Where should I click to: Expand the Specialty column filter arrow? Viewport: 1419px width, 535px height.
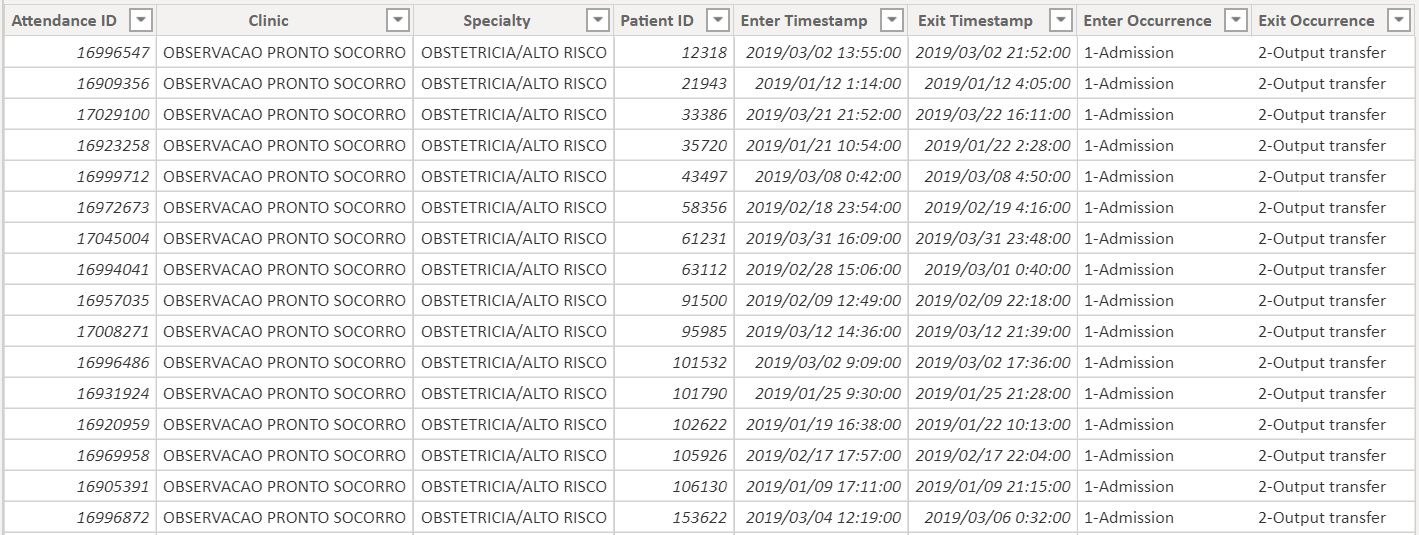[598, 20]
